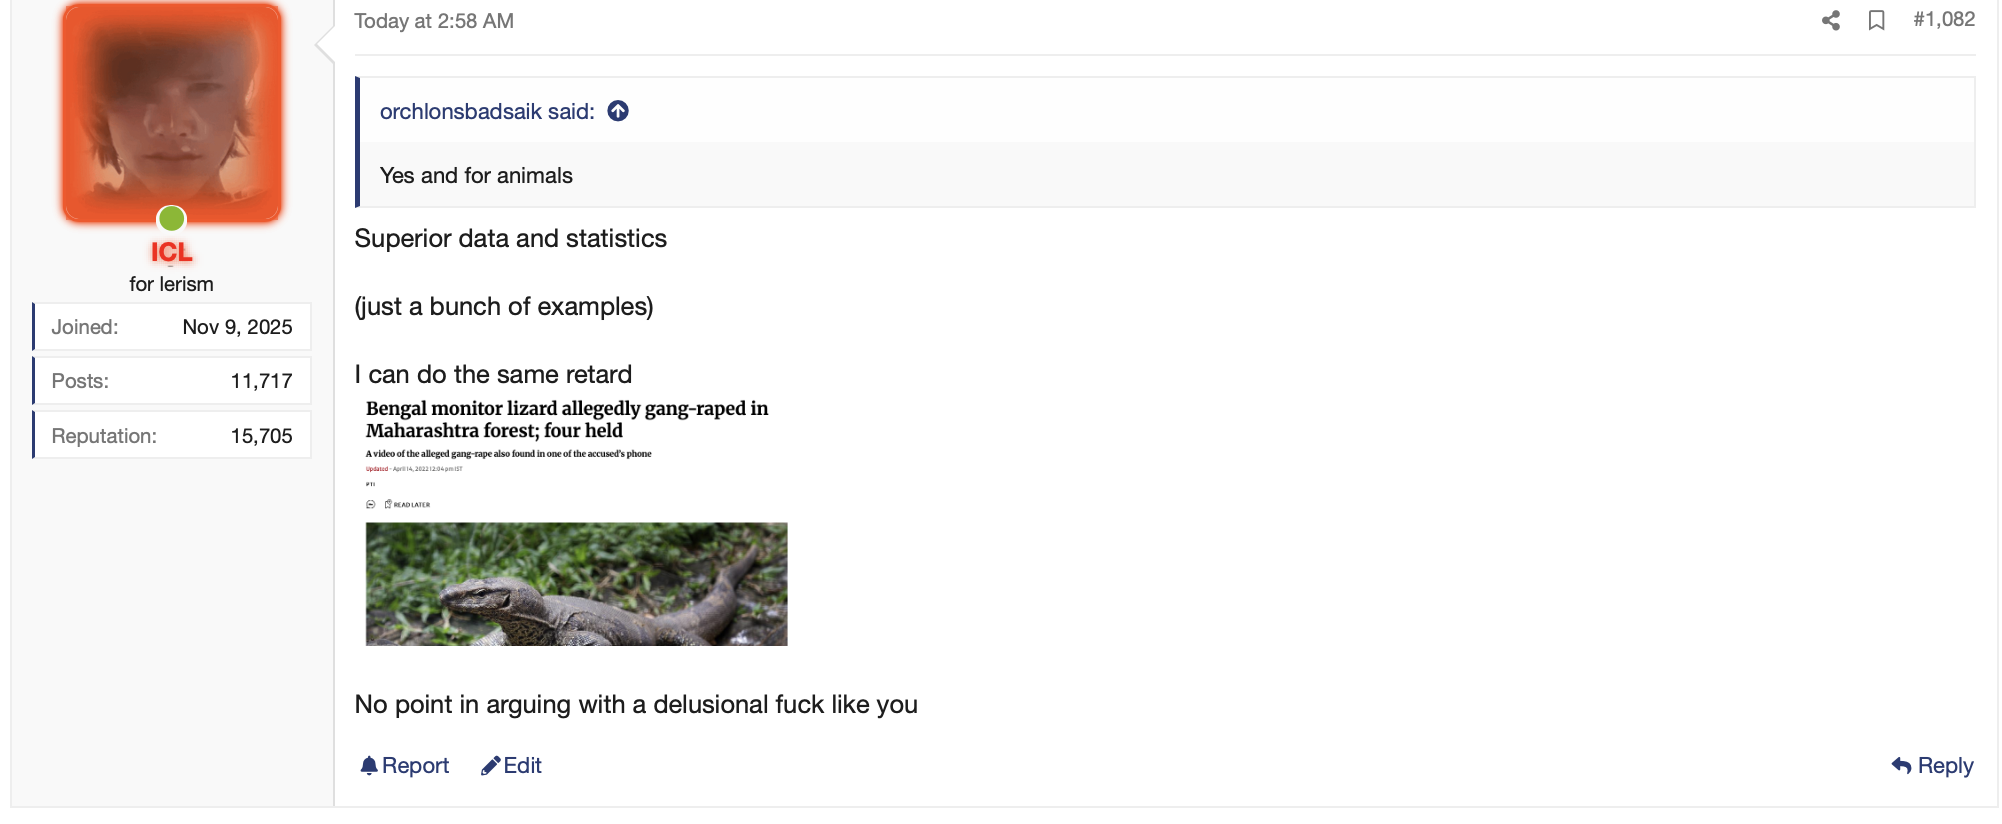The width and height of the screenshot is (2002, 824).
Task: Click the Reputation value 15,705
Action: 261,436
